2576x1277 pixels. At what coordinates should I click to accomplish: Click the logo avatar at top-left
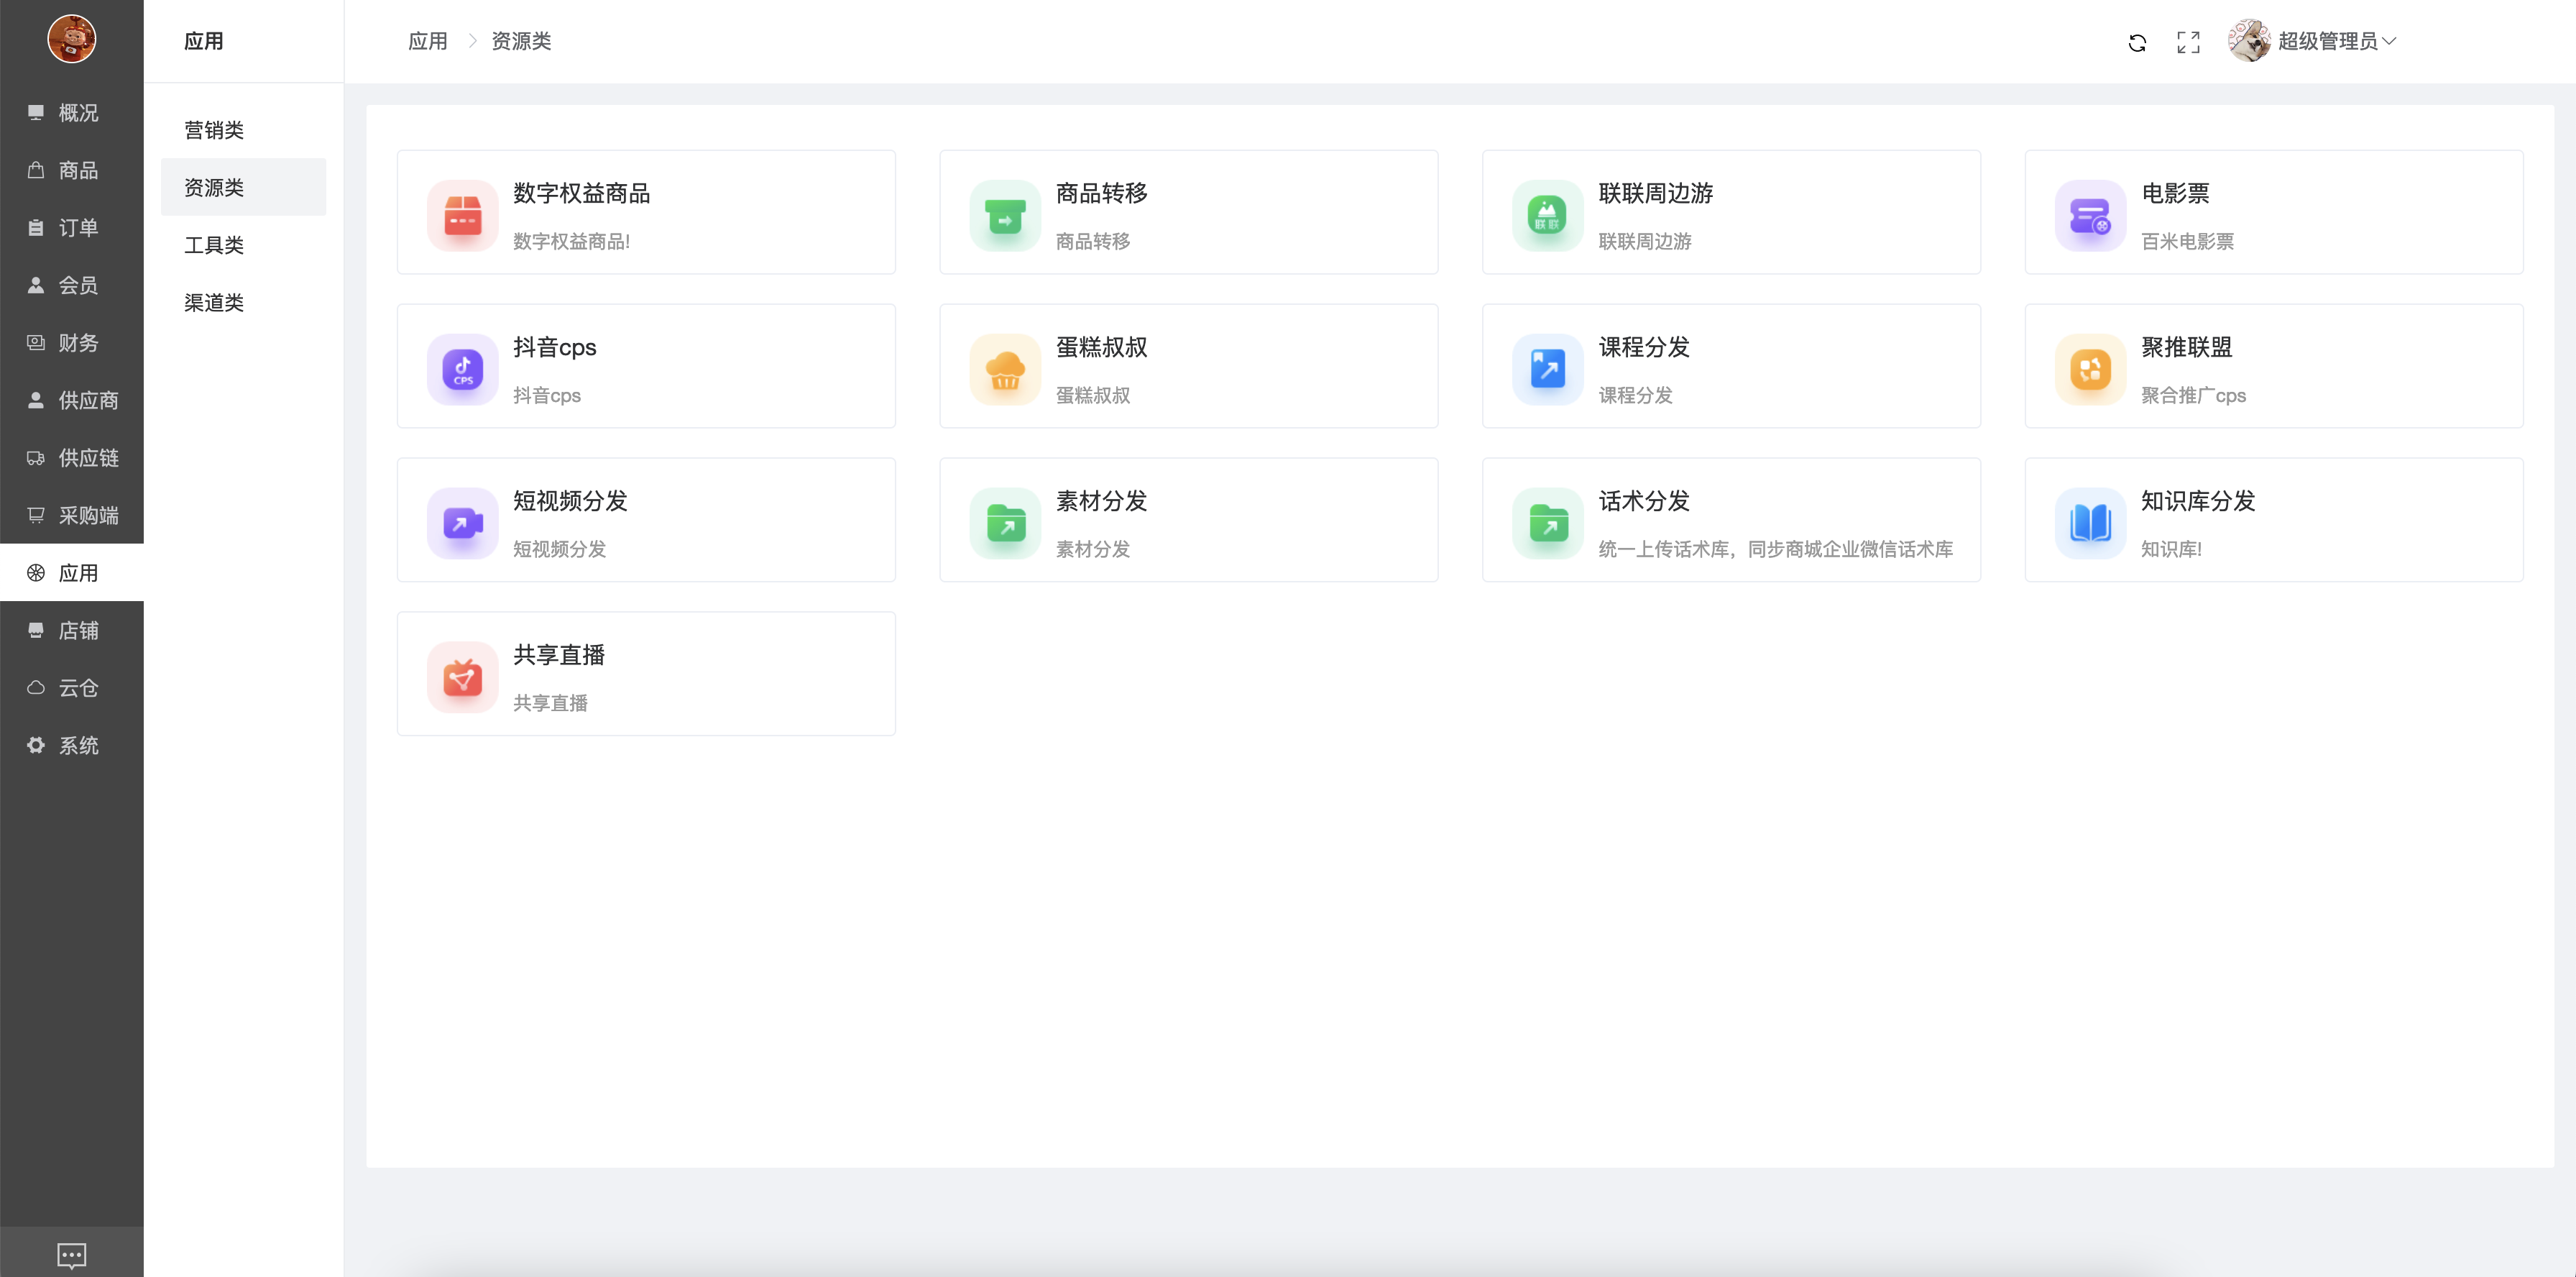point(71,39)
